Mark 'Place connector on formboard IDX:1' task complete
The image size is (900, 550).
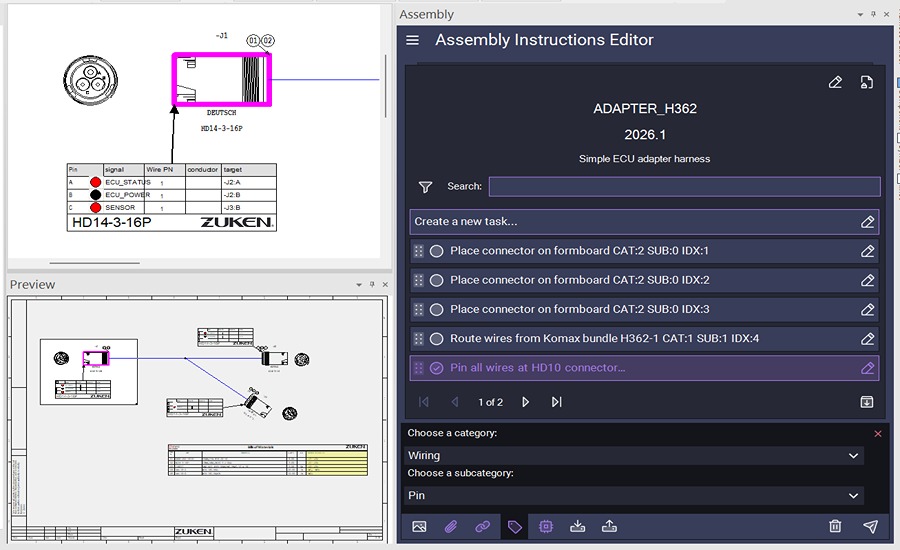point(436,251)
